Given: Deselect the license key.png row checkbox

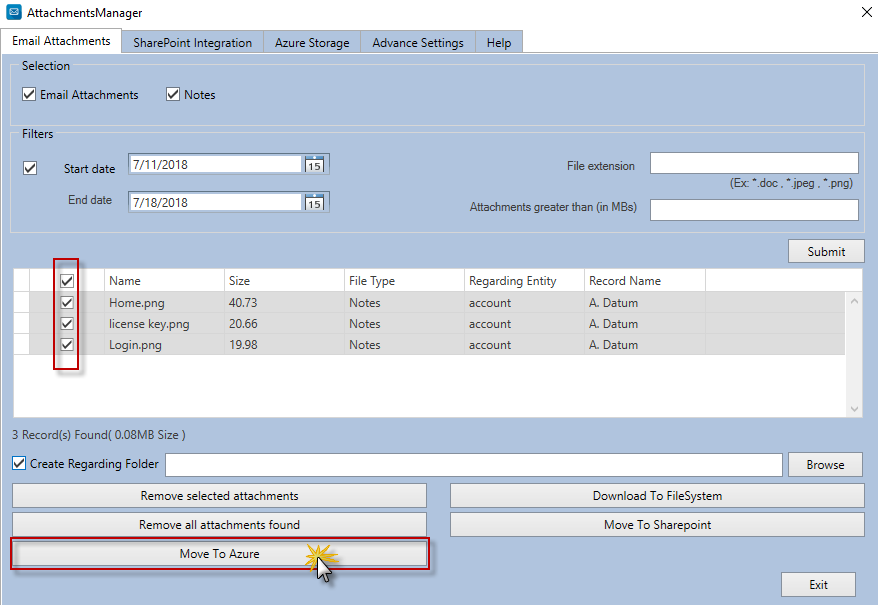Looking at the screenshot, I should point(67,324).
